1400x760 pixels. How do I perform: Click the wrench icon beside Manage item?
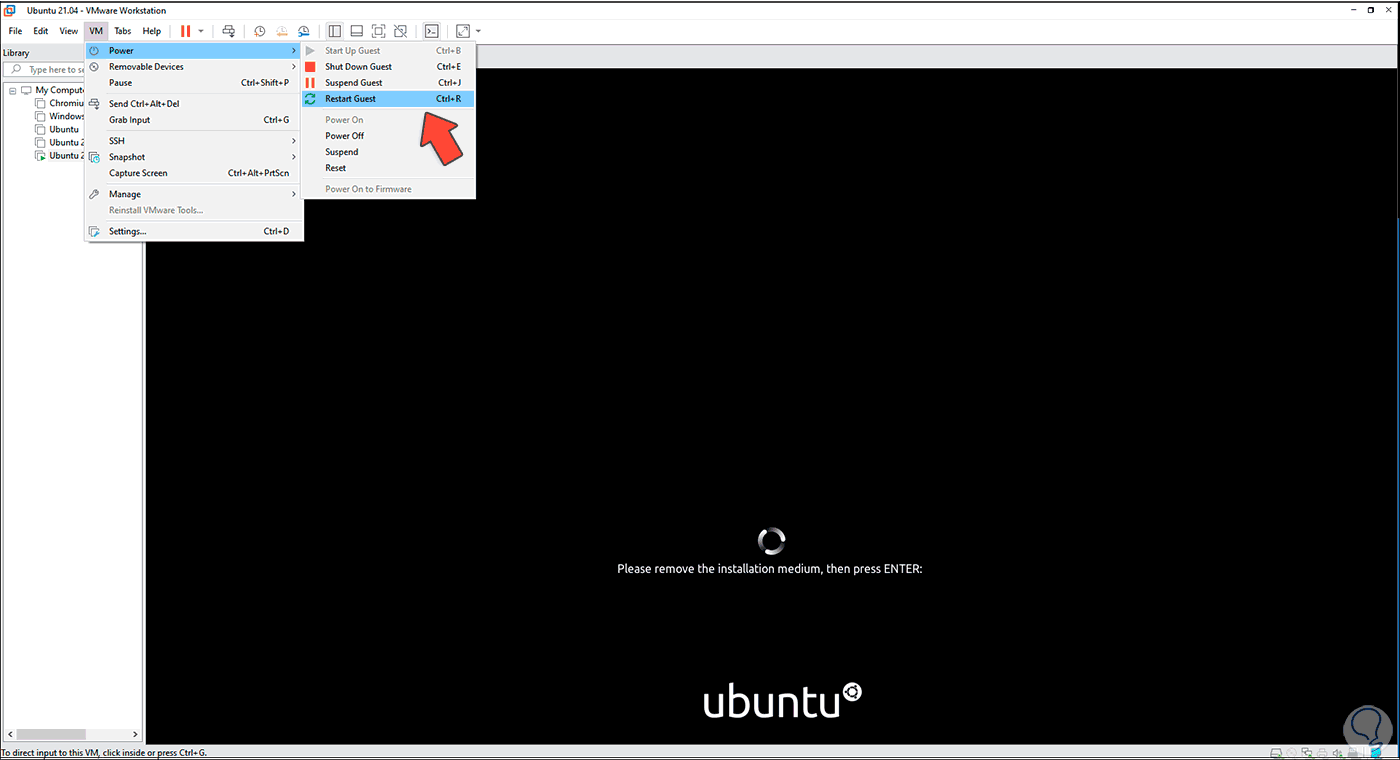[x=95, y=194]
